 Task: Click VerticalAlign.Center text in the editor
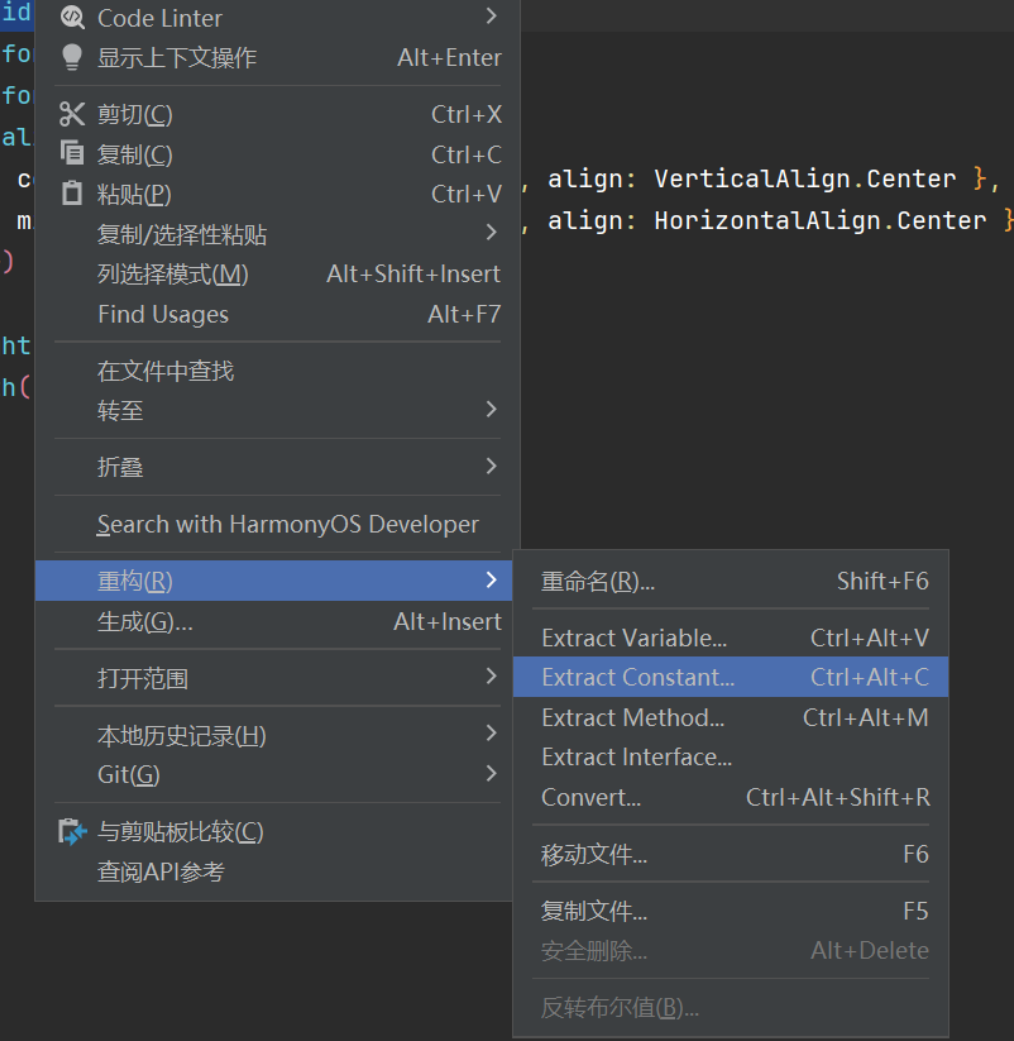pos(805,179)
